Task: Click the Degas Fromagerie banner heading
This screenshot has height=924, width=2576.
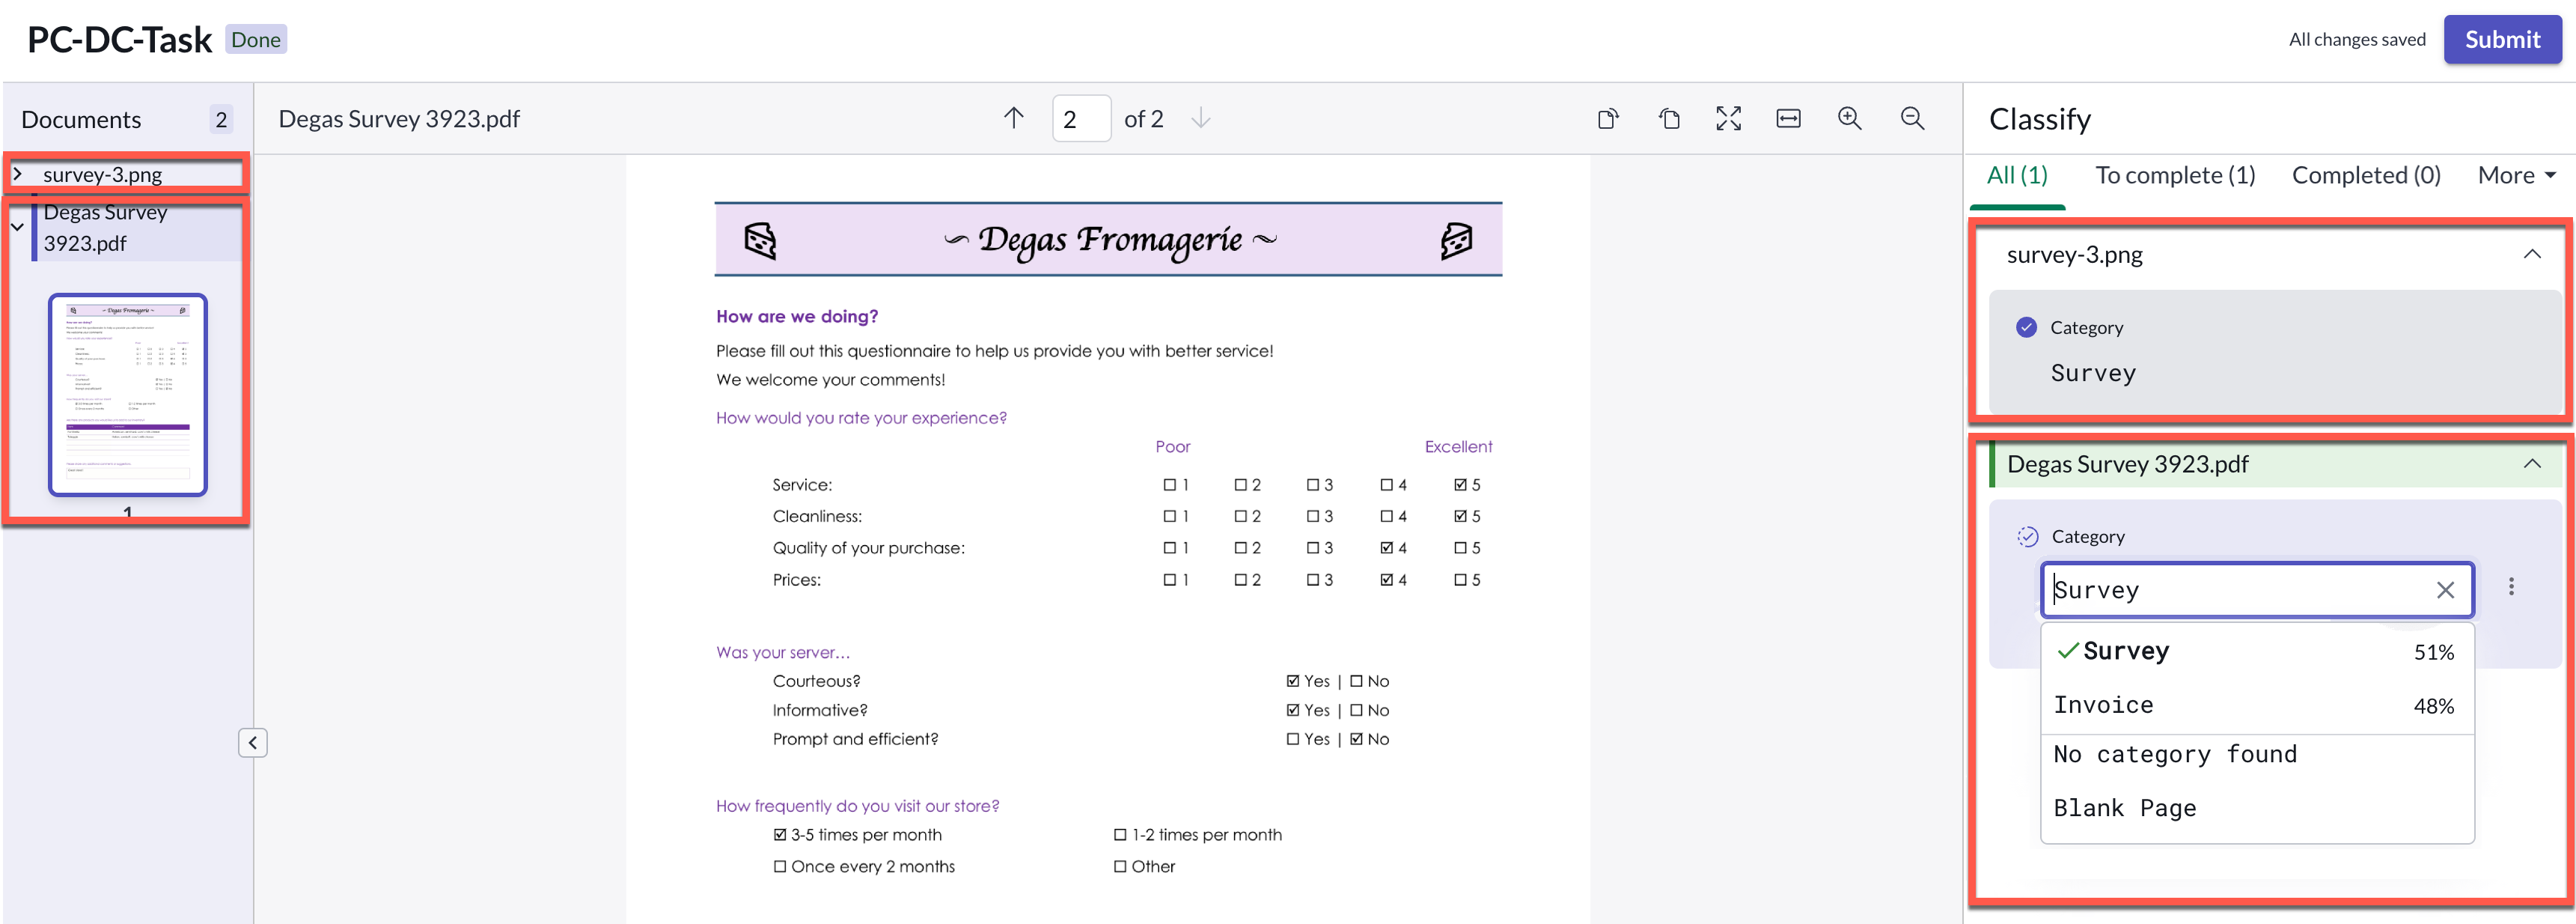Action: pyautogui.click(x=1109, y=239)
